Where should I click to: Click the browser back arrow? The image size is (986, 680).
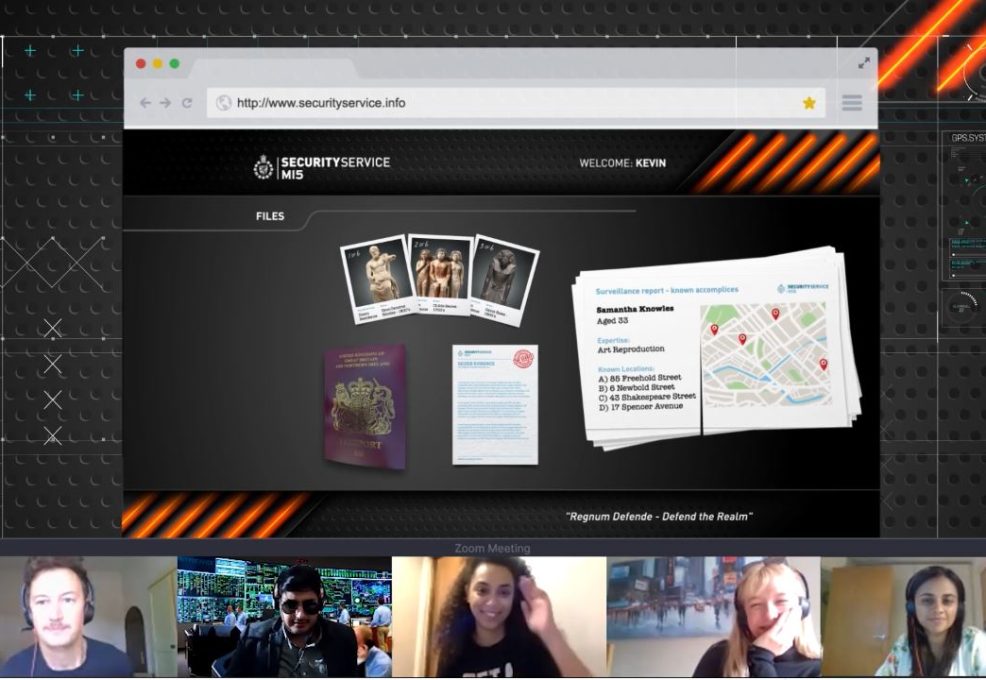point(145,103)
